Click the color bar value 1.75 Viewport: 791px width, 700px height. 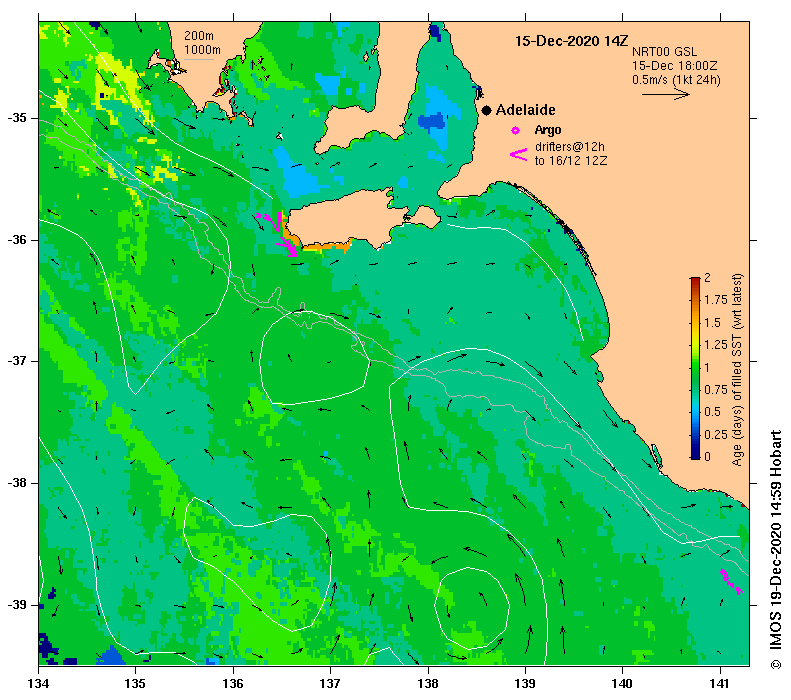pyautogui.click(x=716, y=300)
